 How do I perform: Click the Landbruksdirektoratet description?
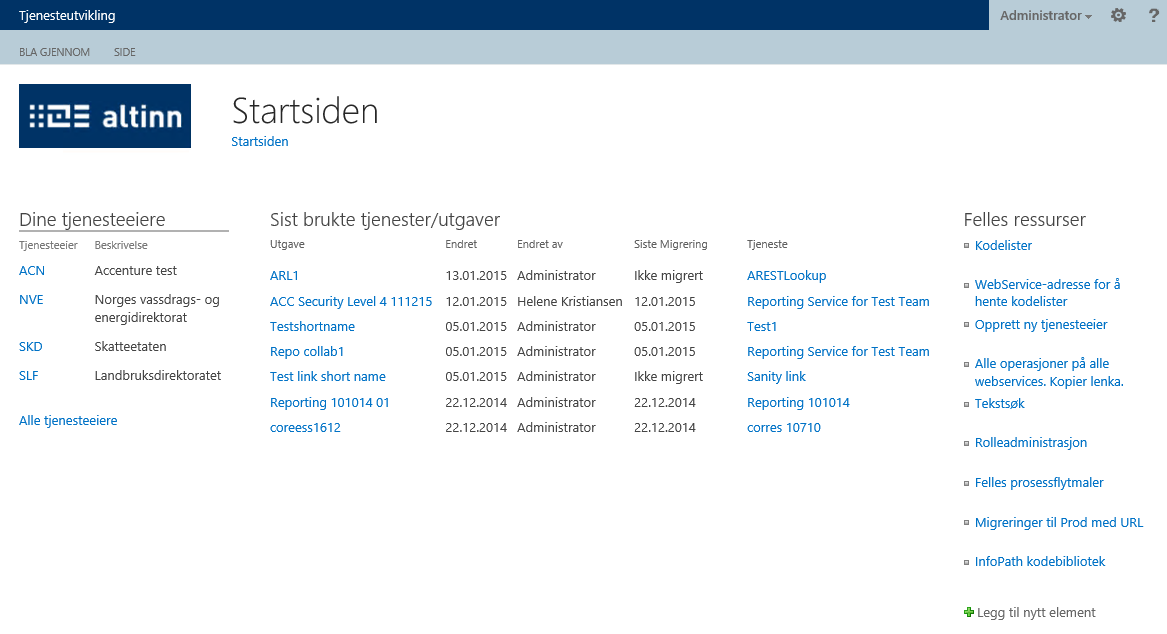pyautogui.click(x=158, y=376)
